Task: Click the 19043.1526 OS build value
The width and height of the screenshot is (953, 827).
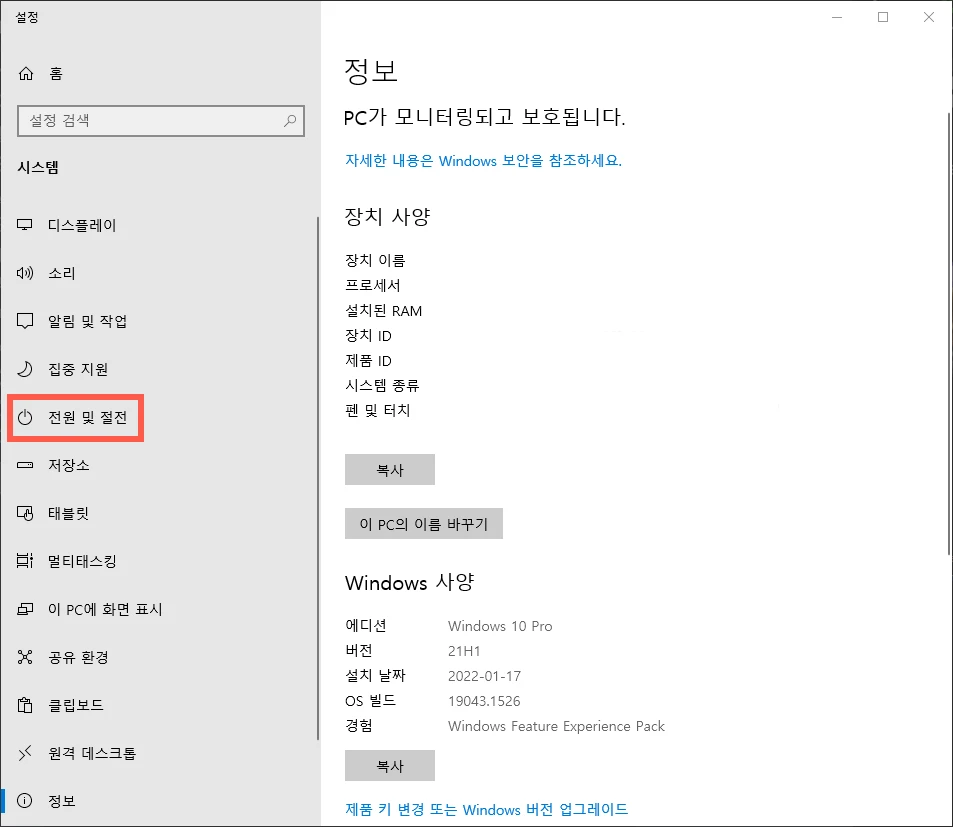Action: point(484,701)
